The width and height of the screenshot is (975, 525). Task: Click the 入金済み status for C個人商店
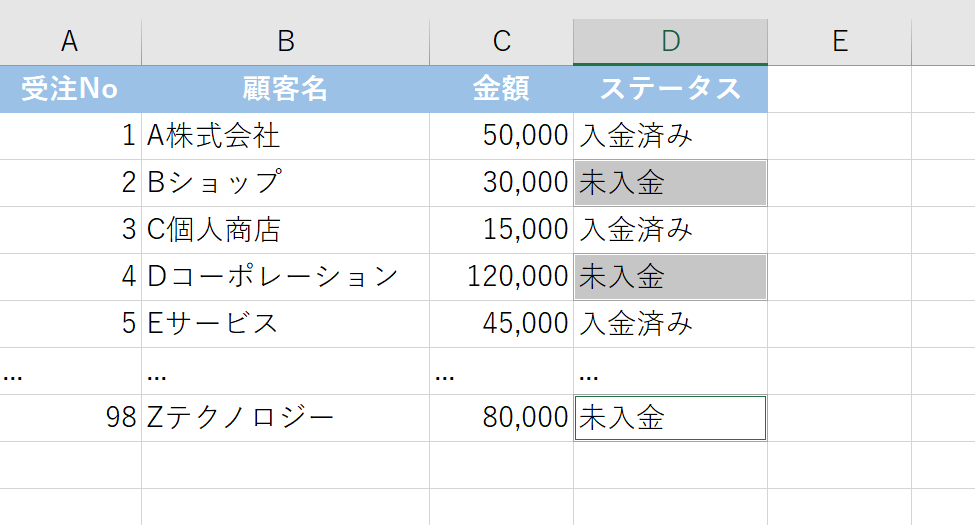tap(671, 230)
